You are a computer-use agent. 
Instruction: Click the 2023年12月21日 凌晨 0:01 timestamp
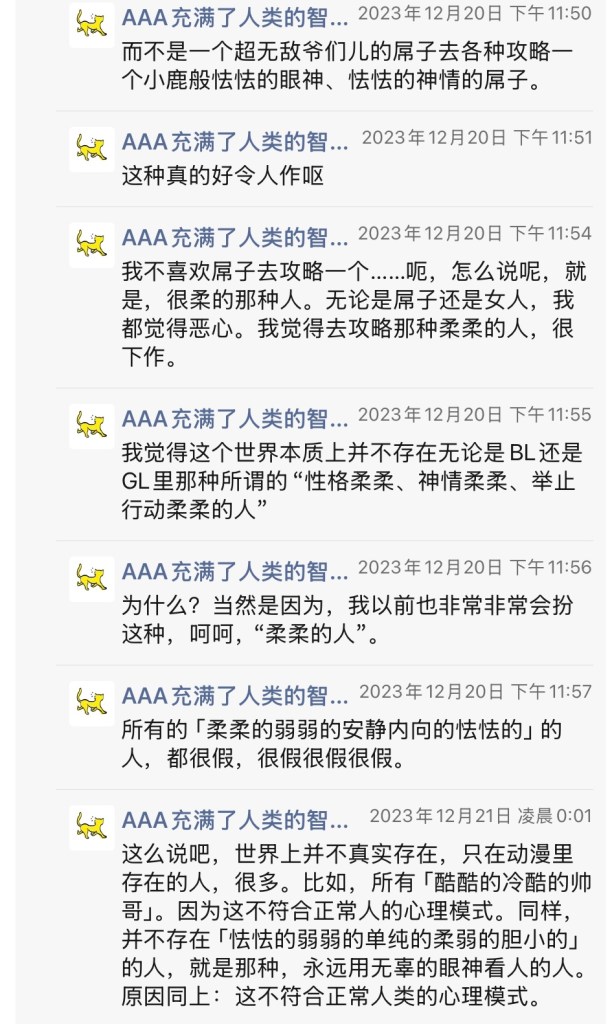pos(480,817)
